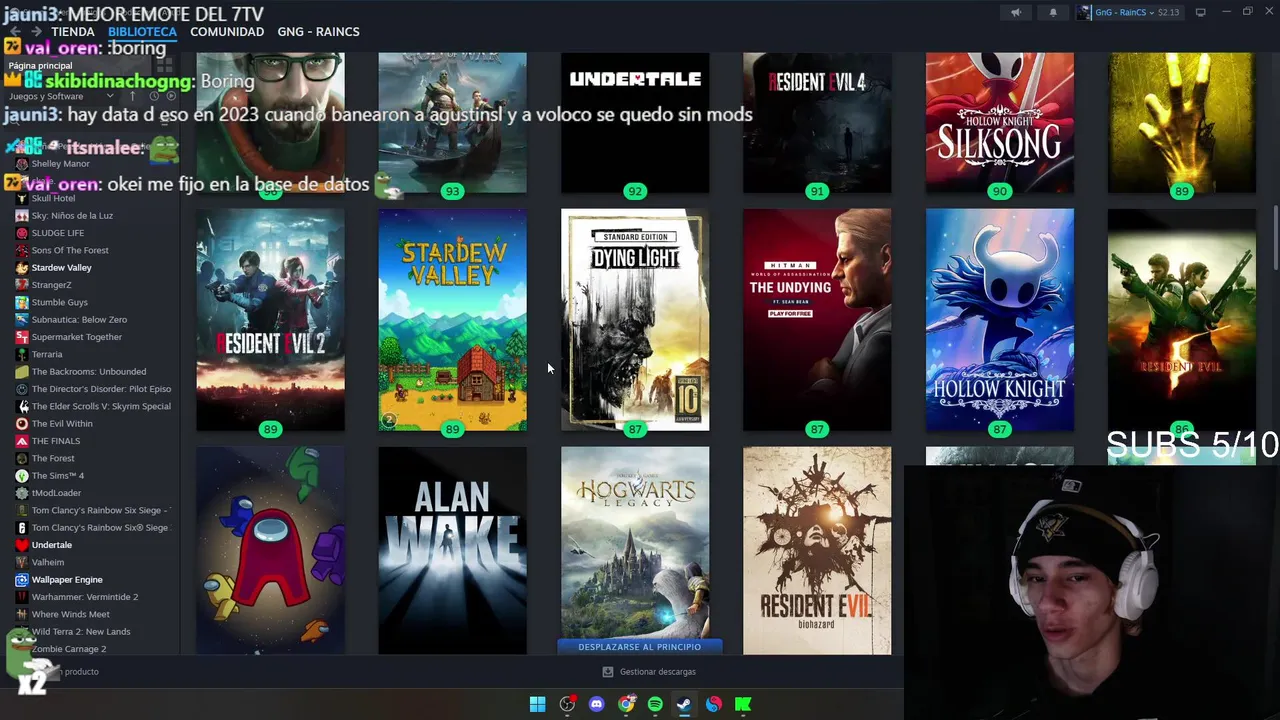
Task: Open Resident Evil 7 Biohazard cover
Action: coord(817,550)
